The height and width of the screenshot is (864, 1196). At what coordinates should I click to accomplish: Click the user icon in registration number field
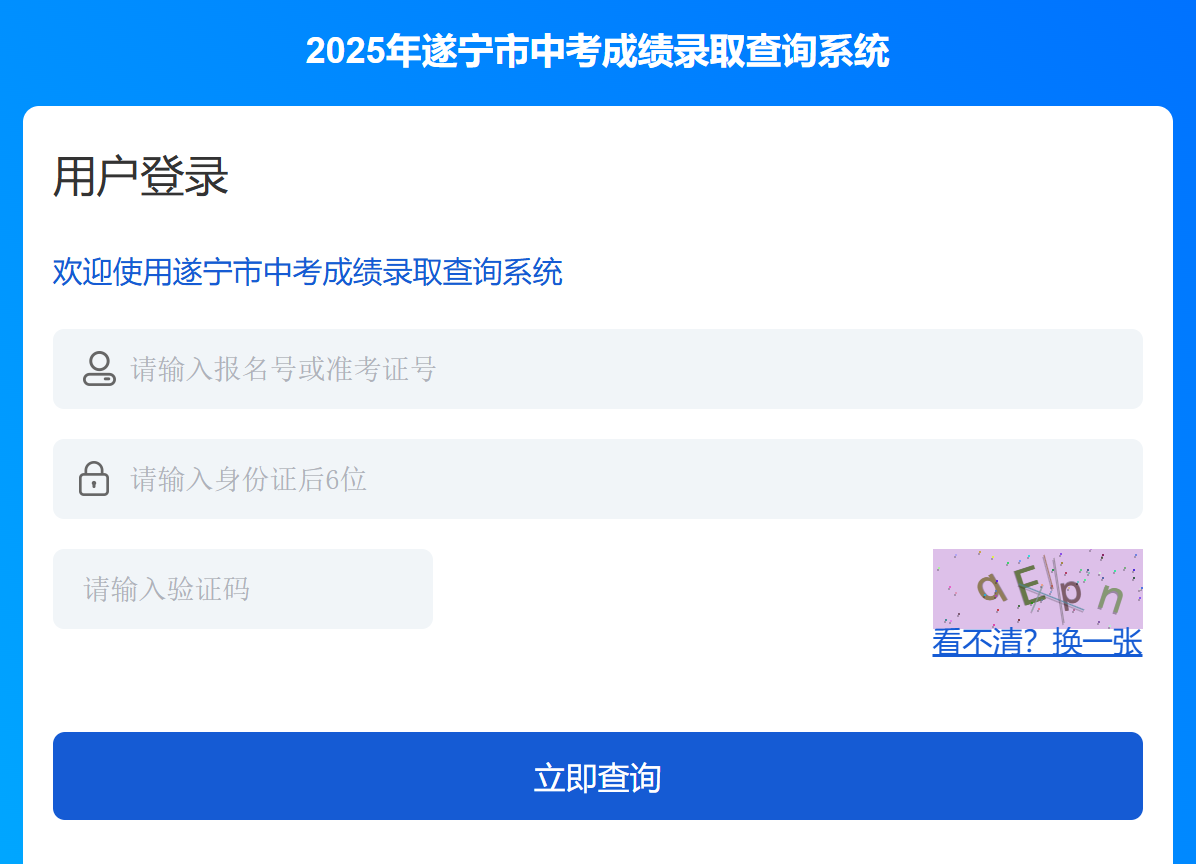tap(99, 369)
